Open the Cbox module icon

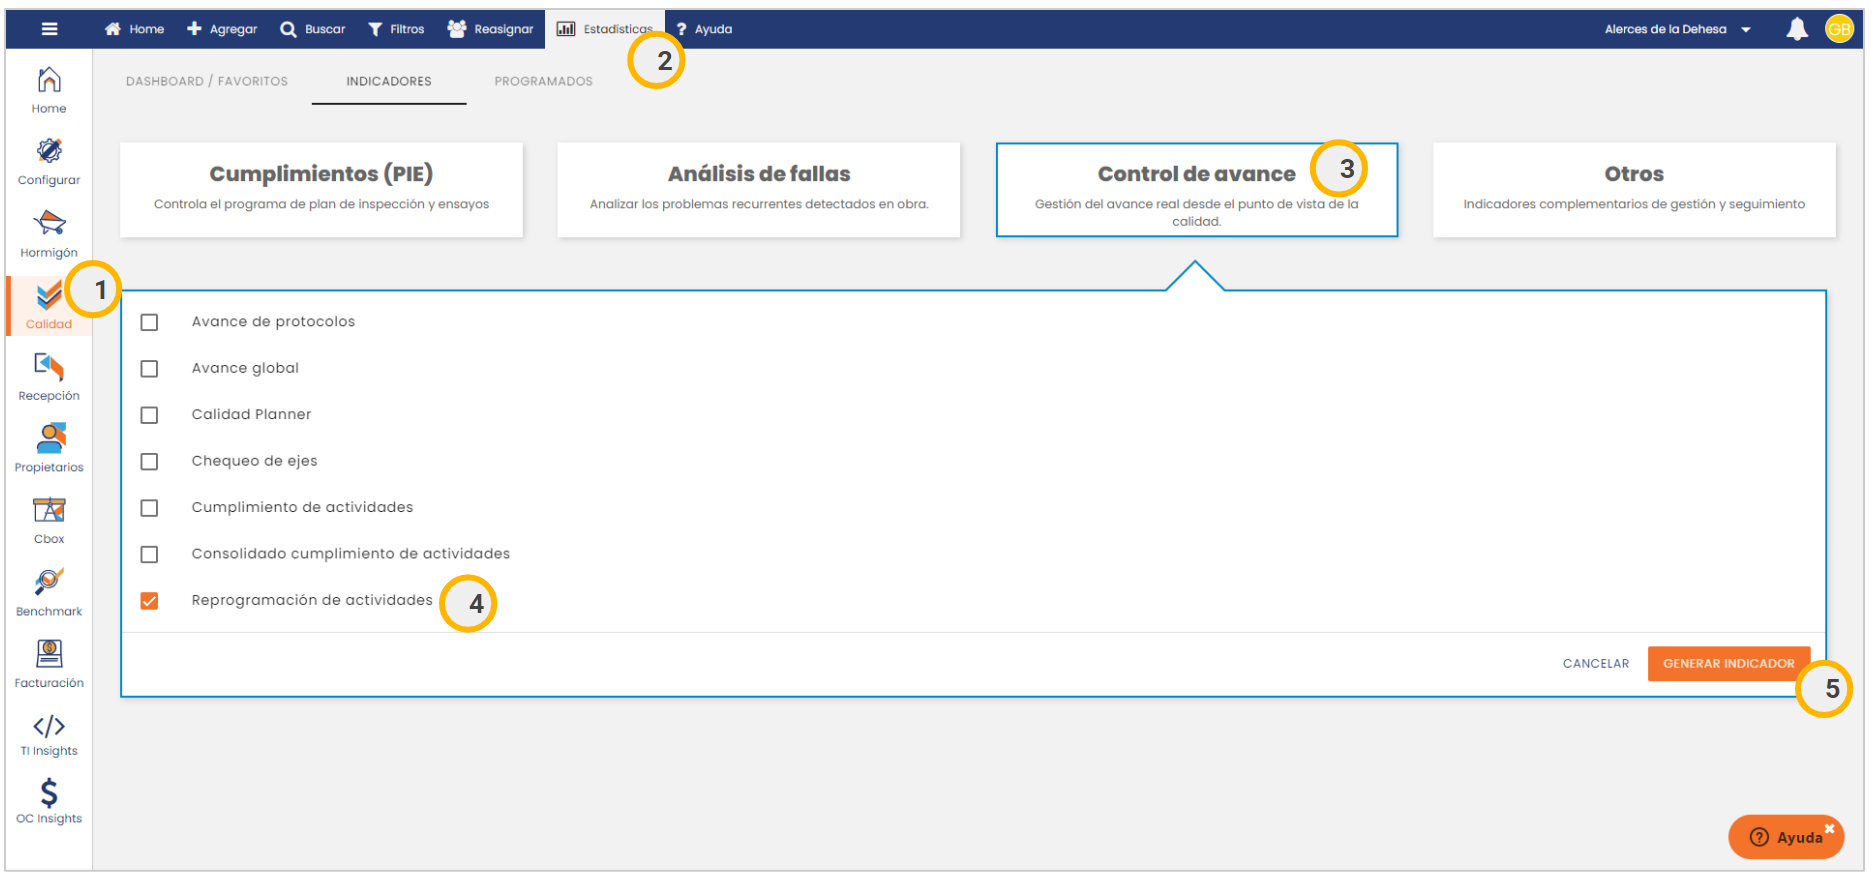click(49, 510)
